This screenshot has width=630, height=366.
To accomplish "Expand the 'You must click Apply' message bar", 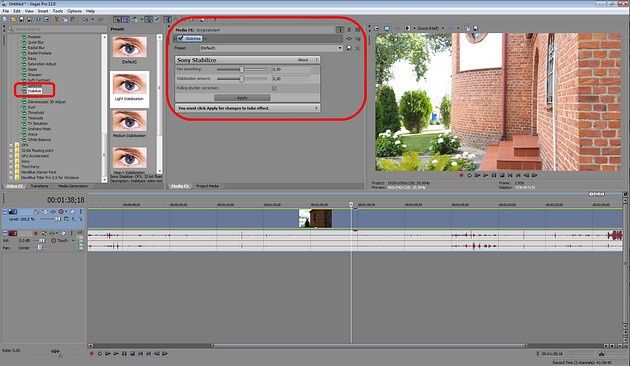I will [316, 108].
